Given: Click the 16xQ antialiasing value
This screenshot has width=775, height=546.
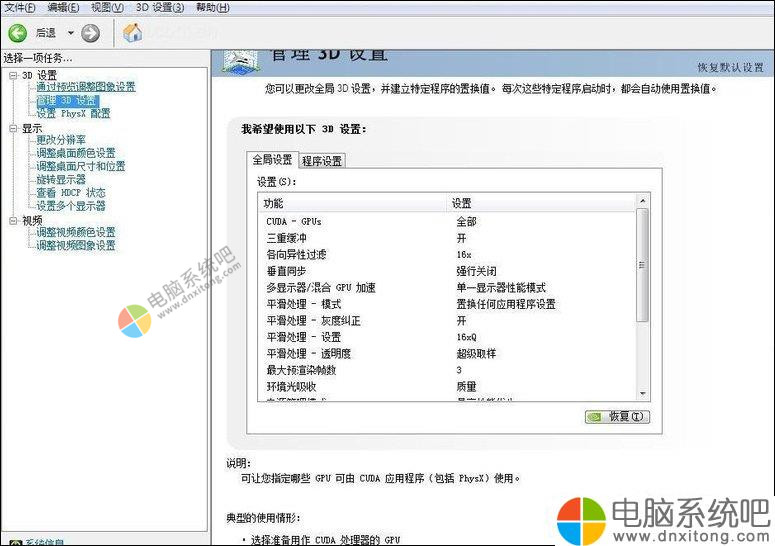Looking at the screenshot, I should (x=466, y=337).
